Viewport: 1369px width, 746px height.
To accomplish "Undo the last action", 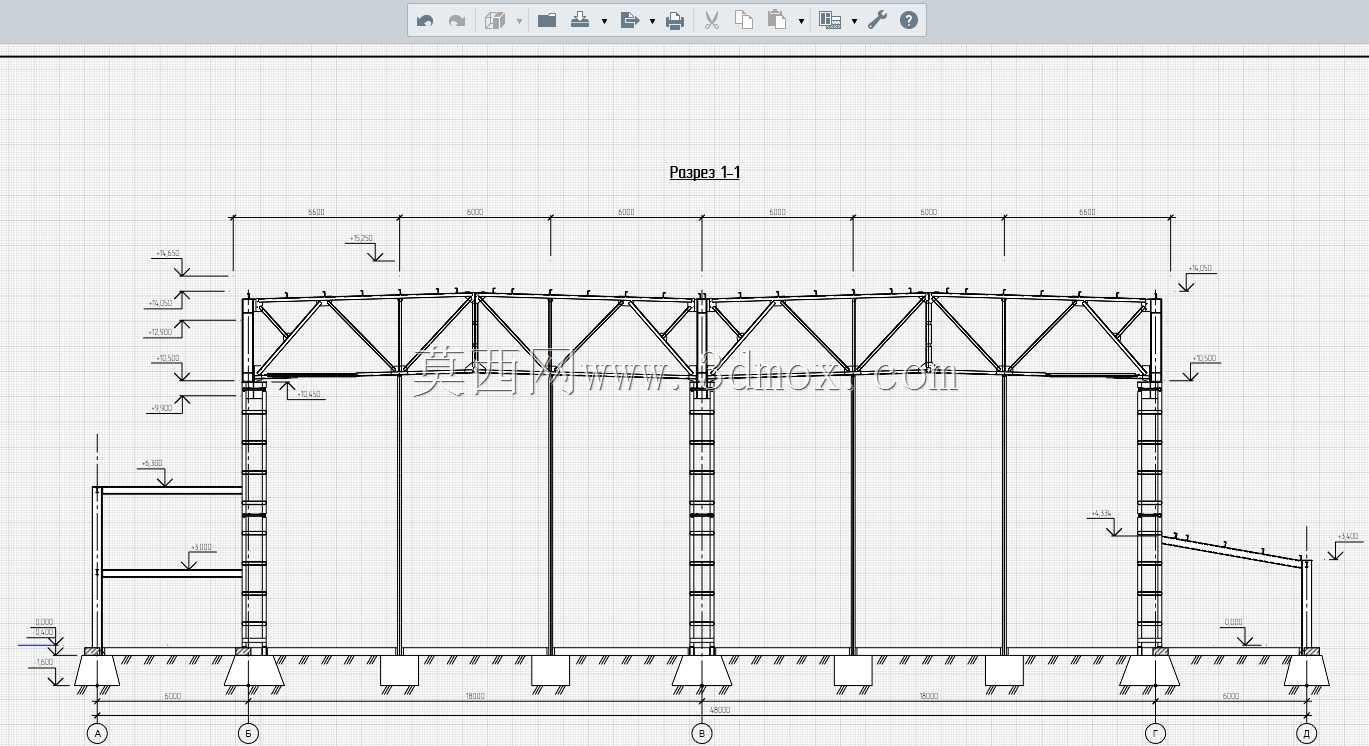I will (x=425, y=20).
